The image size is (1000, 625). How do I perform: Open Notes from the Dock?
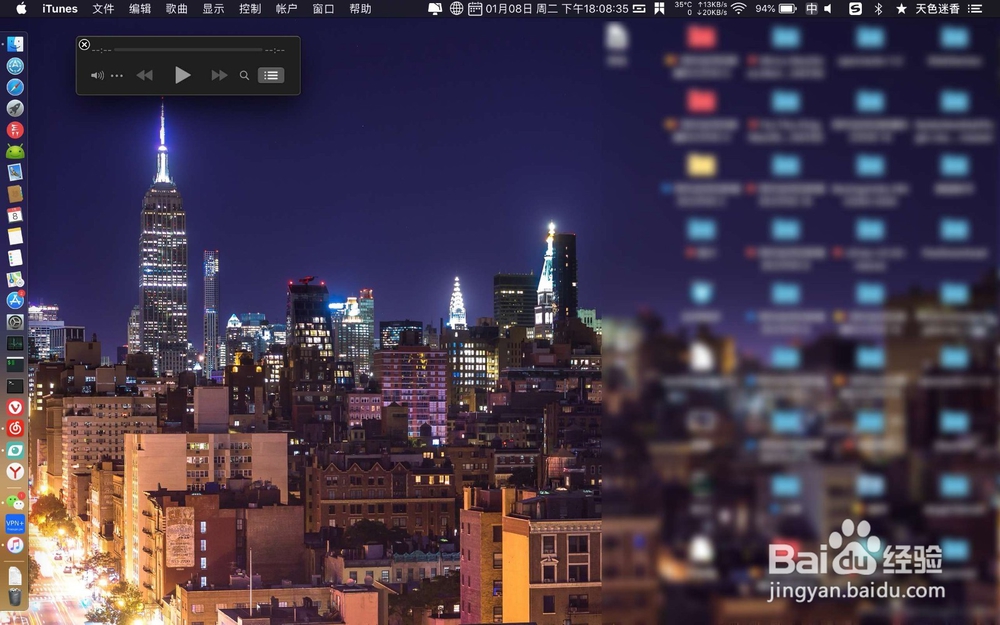(x=15, y=237)
